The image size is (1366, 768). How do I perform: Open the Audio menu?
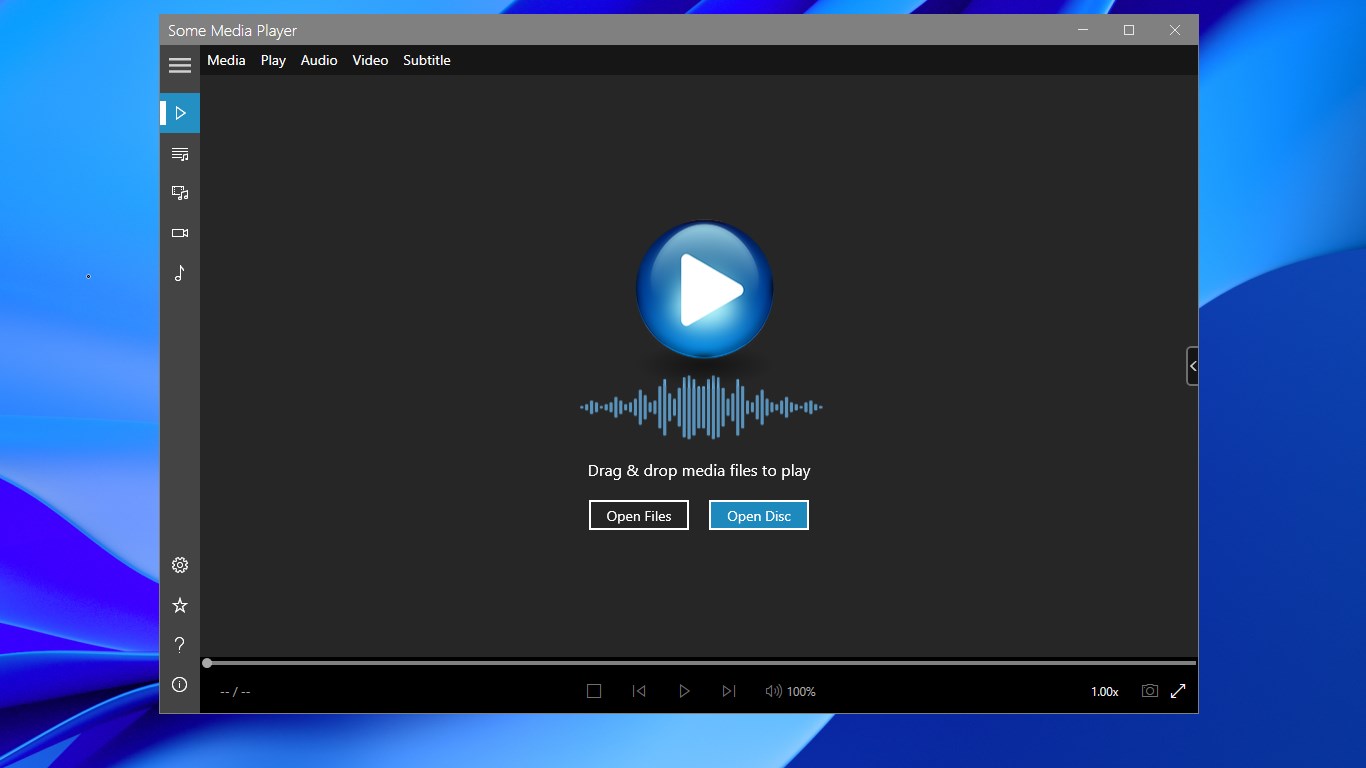(x=319, y=60)
